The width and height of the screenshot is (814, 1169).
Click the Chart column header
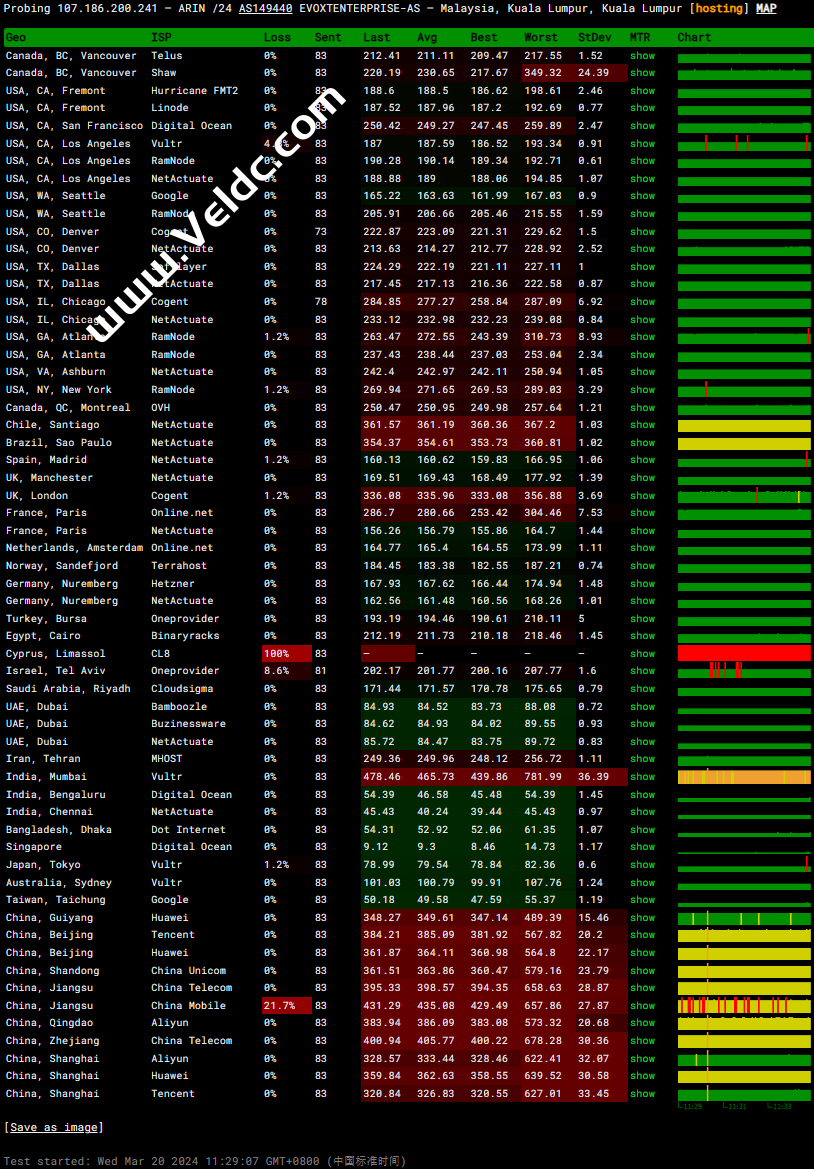[694, 37]
